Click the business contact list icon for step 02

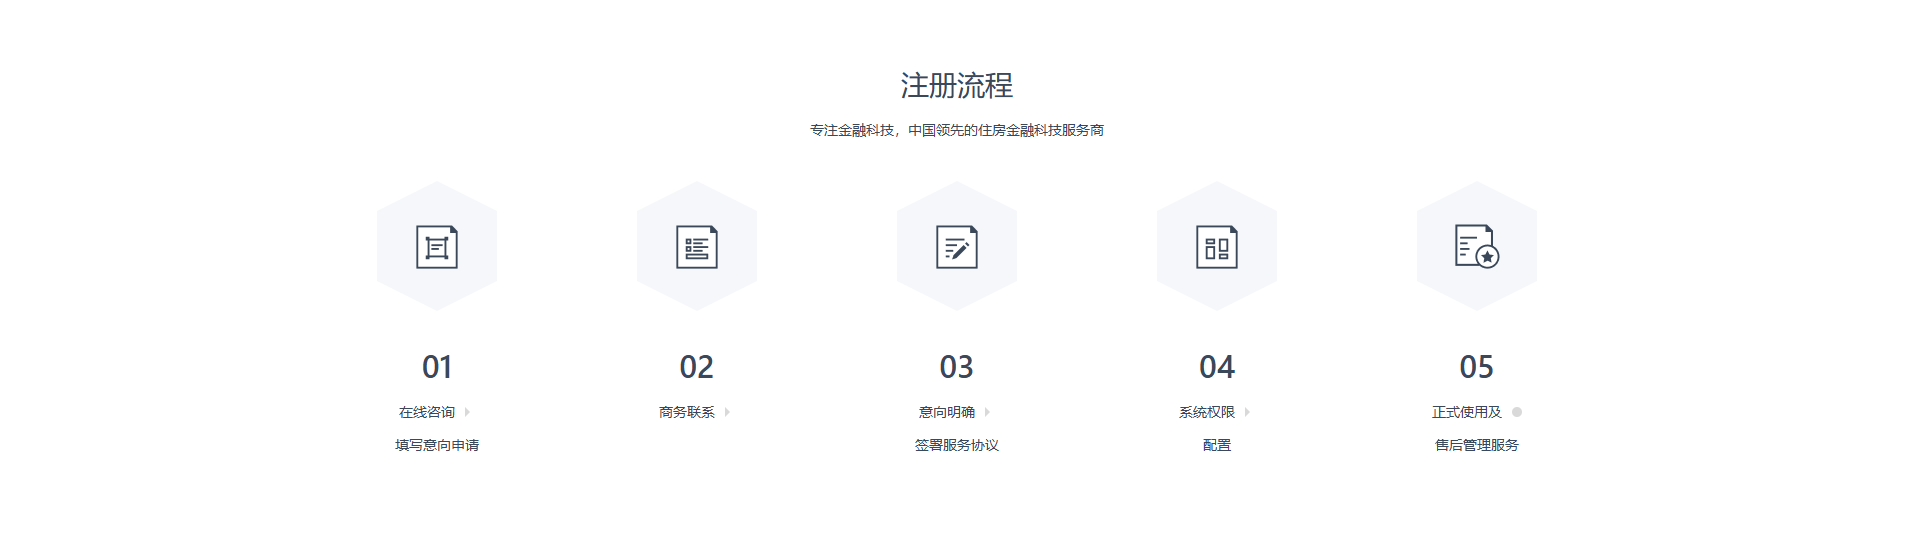pos(697,247)
